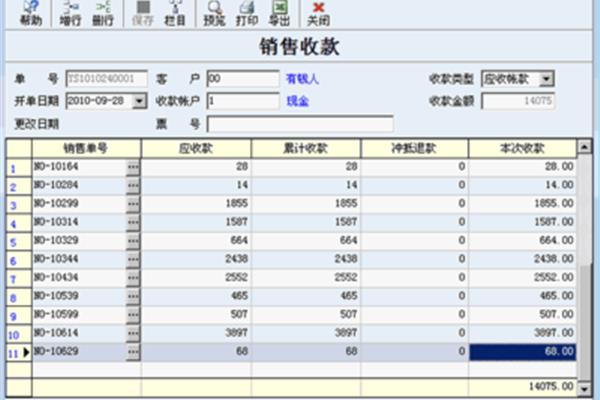
Task: Click 应收款 value 1587
Action: 196,222
